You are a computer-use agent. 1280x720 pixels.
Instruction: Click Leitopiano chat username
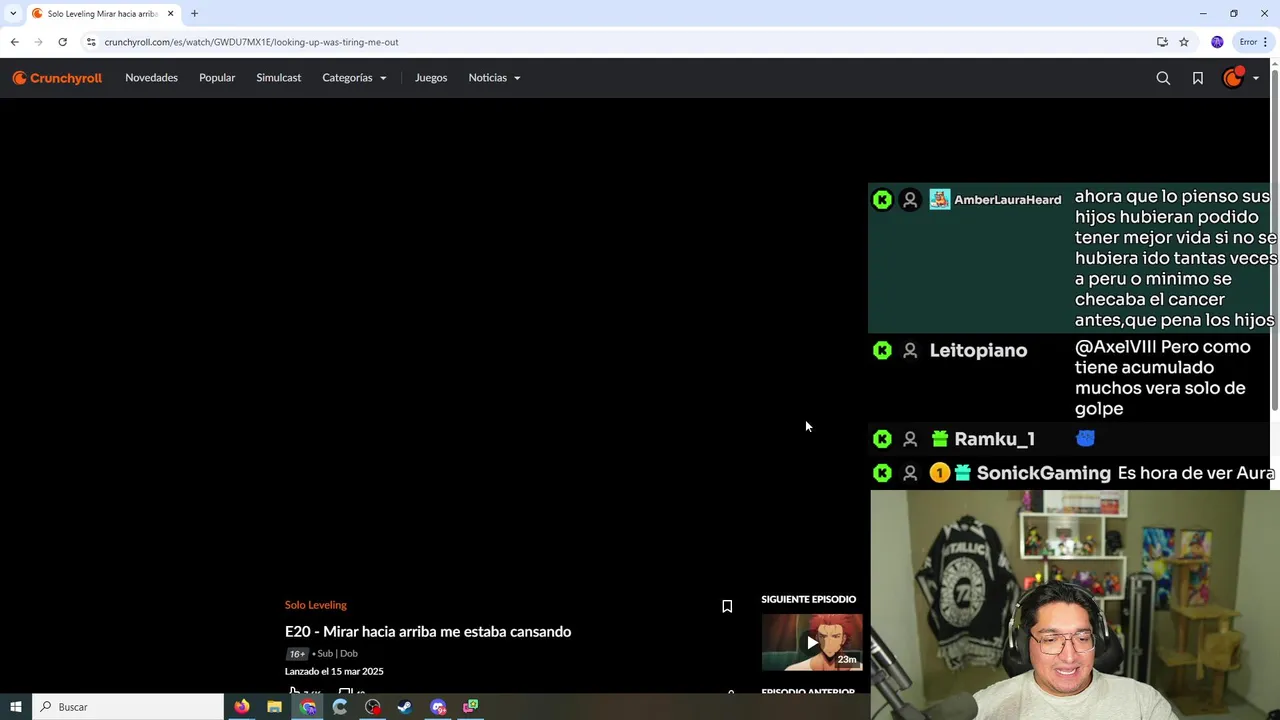click(978, 351)
